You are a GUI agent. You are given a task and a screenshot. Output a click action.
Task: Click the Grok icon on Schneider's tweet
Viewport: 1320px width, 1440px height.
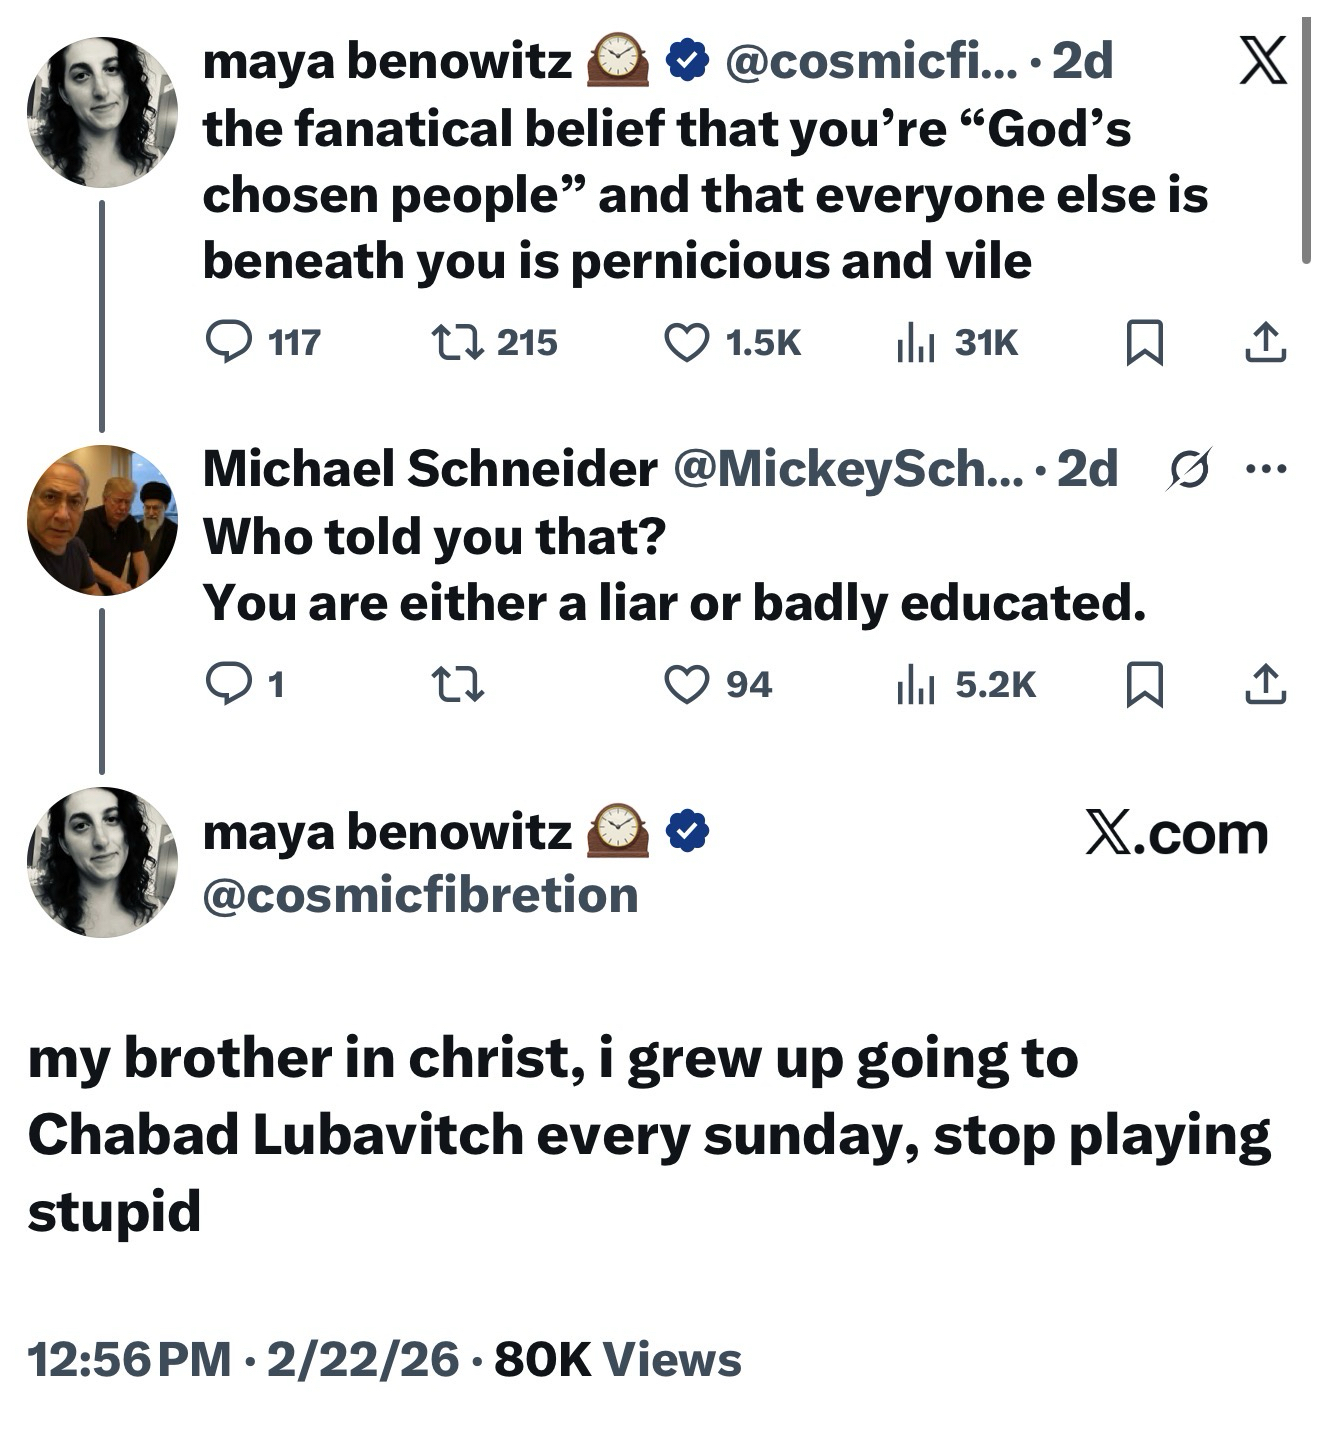pos(1190,468)
